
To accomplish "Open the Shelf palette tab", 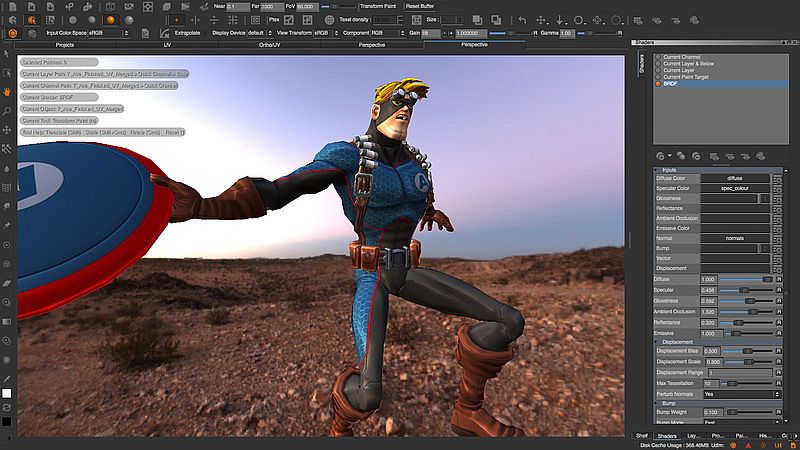I will tap(641, 436).
